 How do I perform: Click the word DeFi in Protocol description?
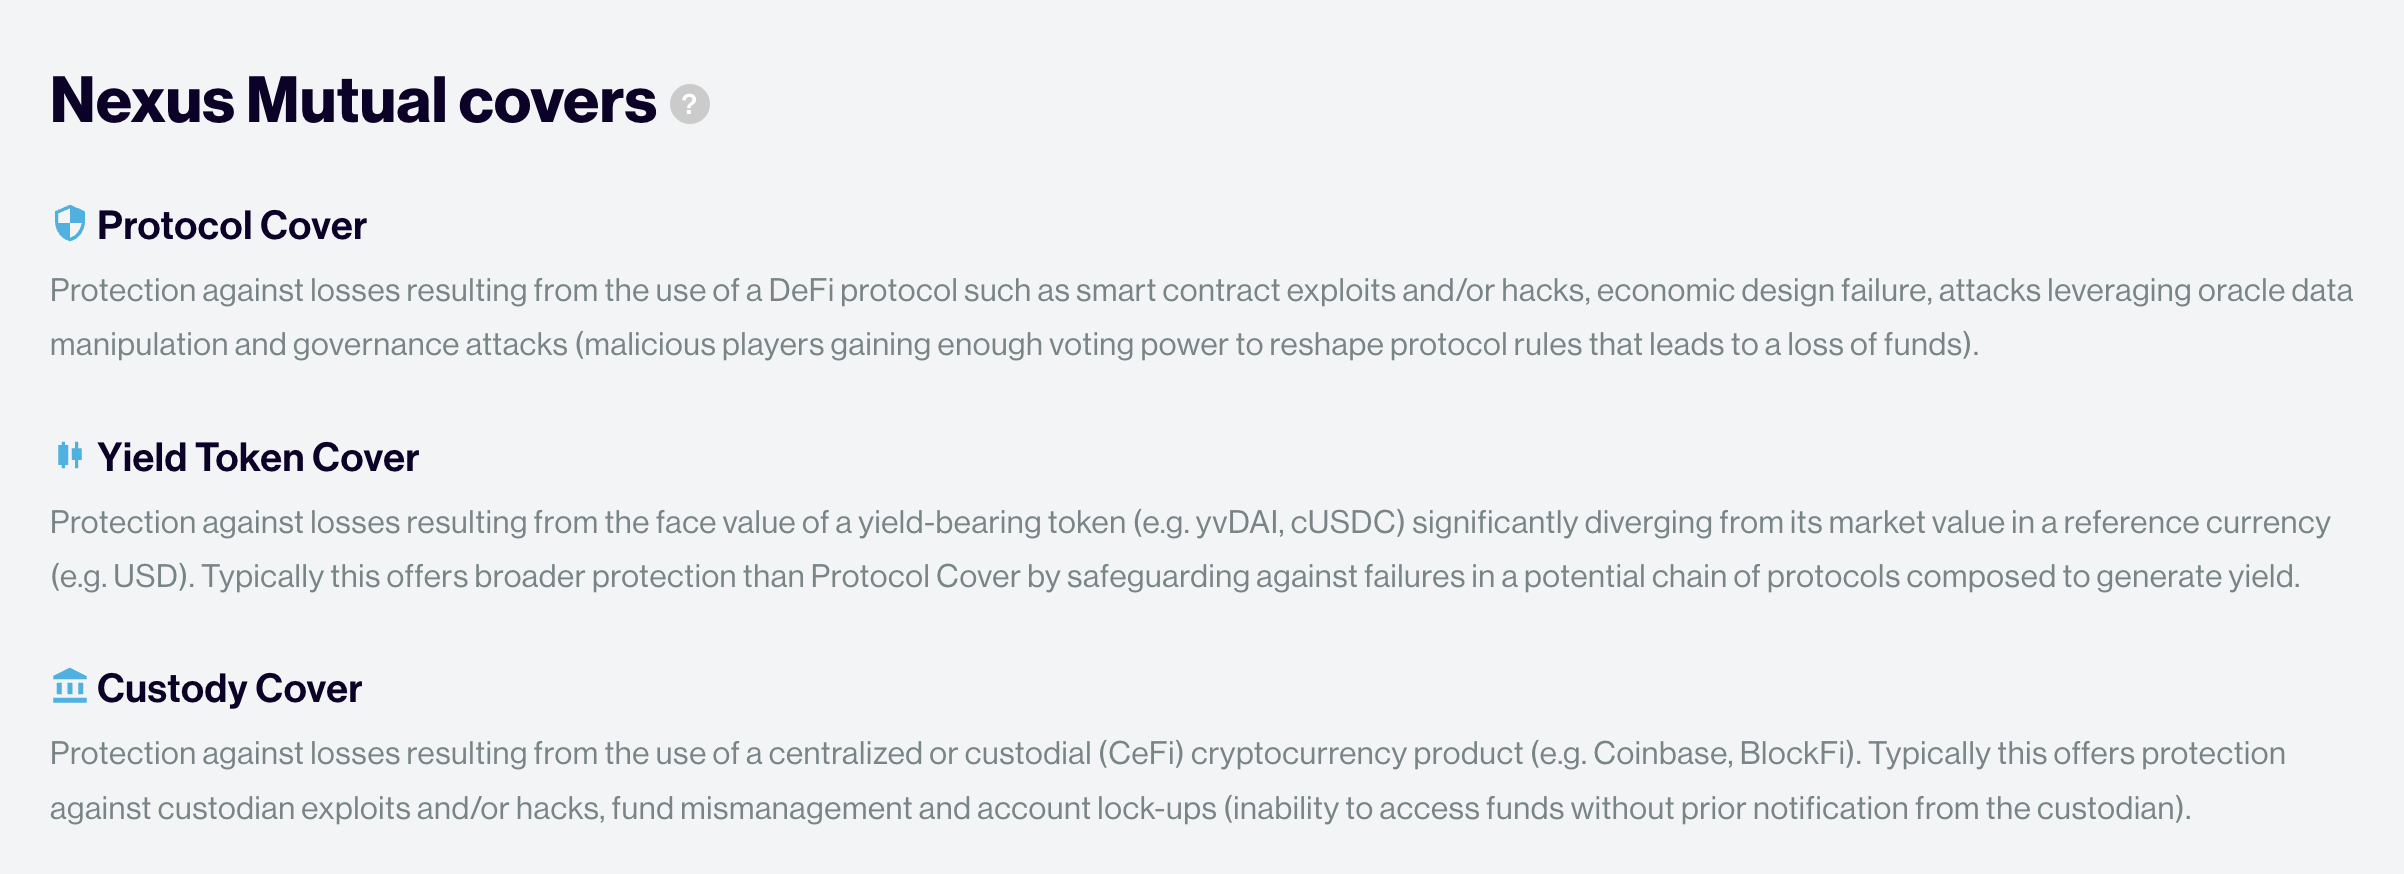[801, 291]
